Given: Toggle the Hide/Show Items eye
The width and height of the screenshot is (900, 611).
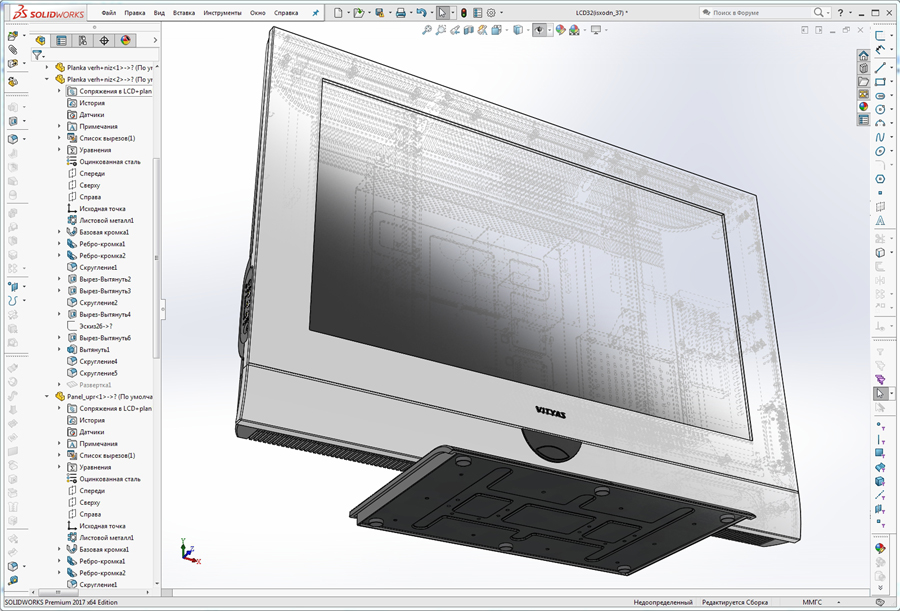Looking at the screenshot, I should pos(538,30).
